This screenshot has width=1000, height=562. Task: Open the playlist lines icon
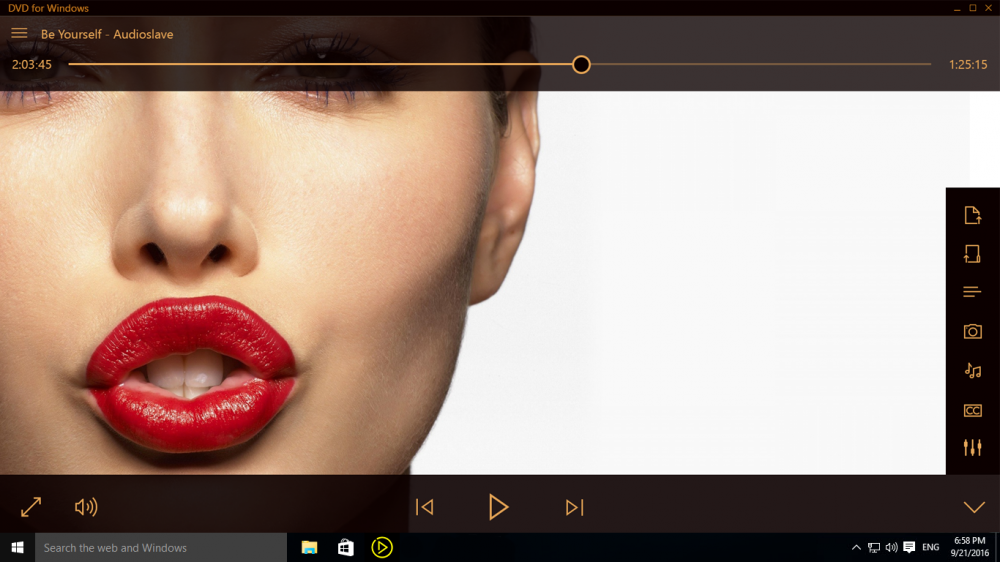click(972, 292)
